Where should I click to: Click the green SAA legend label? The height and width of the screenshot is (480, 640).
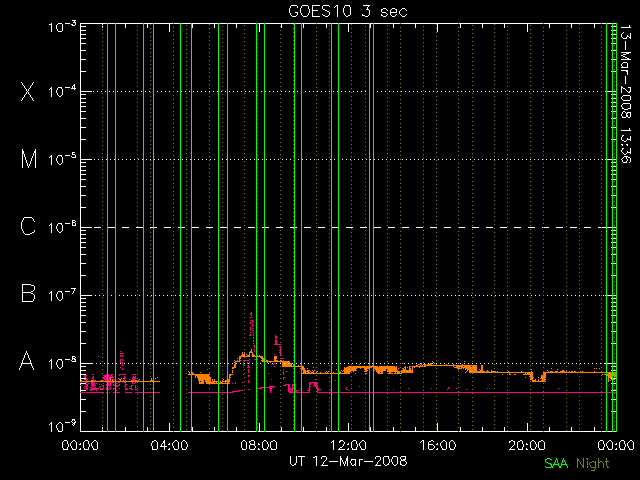pyautogui.click(x=556, y=463)
